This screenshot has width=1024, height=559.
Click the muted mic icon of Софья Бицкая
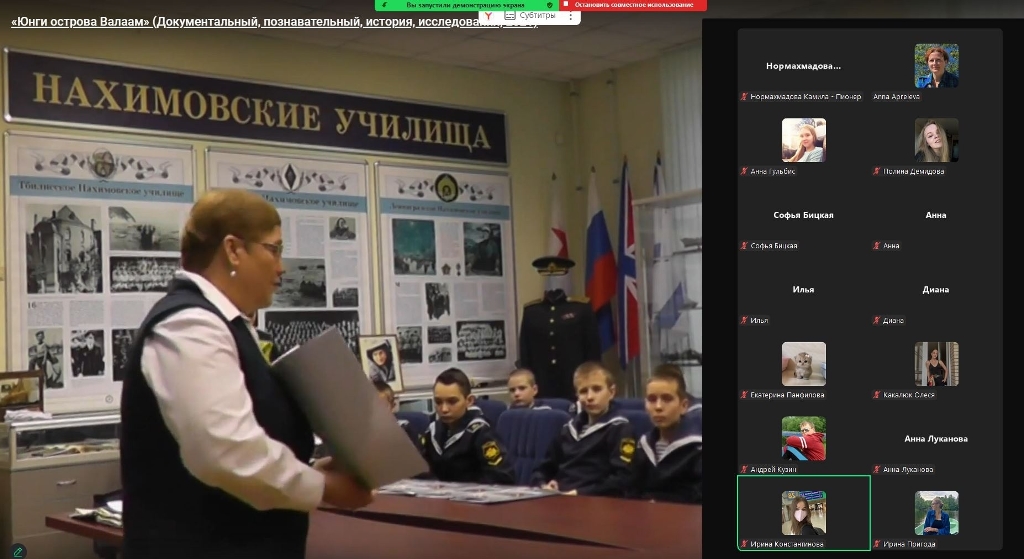tap(744, 246)
